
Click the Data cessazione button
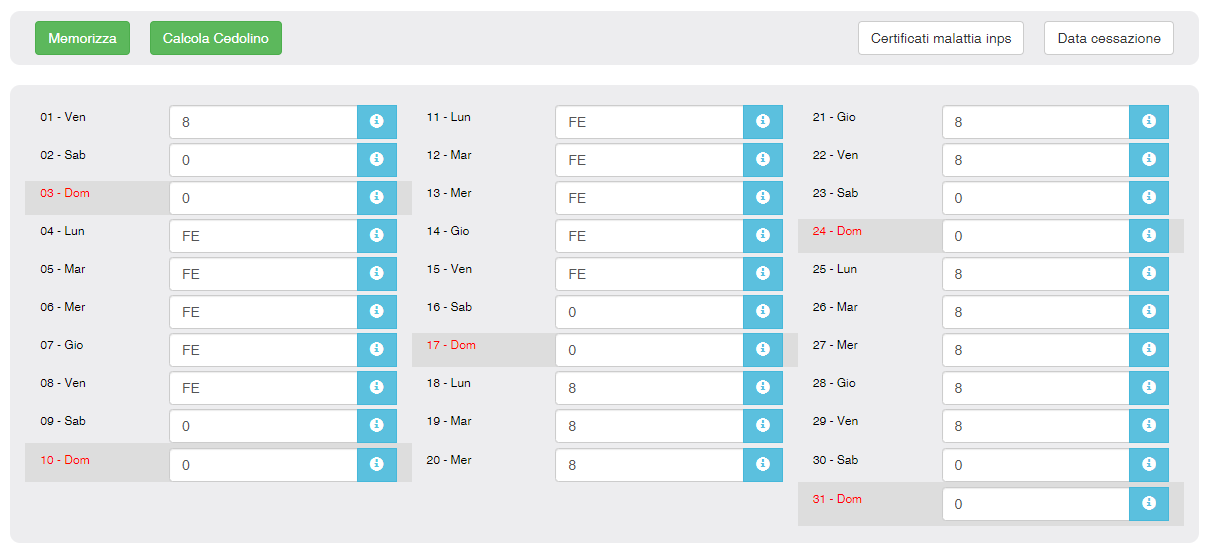pos(1108,38)
